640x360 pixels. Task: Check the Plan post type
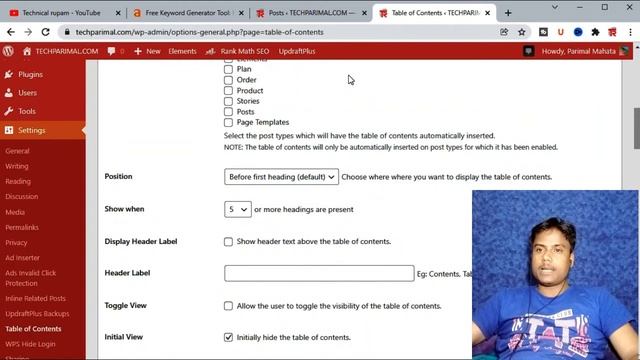click(228, 69)
